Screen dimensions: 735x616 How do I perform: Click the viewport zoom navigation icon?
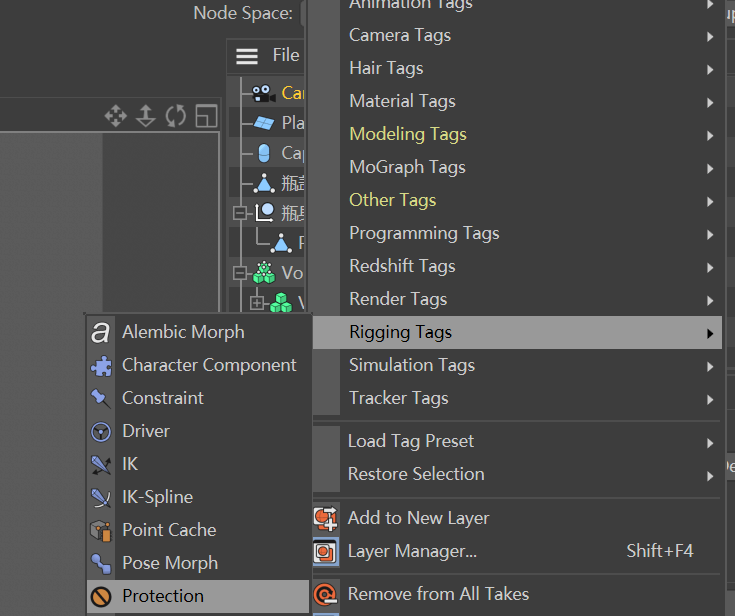(146, 116)
